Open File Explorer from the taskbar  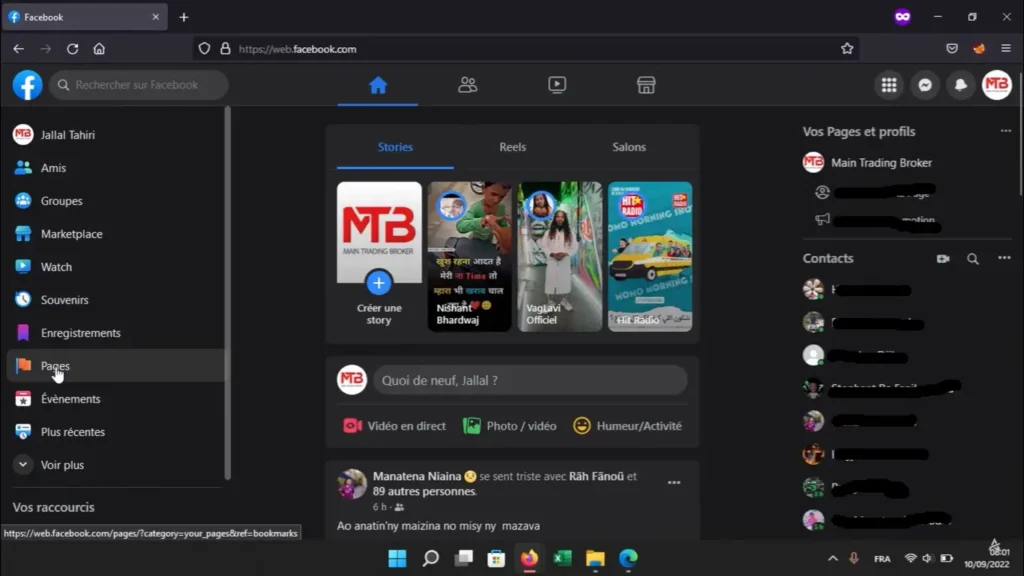point(595,558)
